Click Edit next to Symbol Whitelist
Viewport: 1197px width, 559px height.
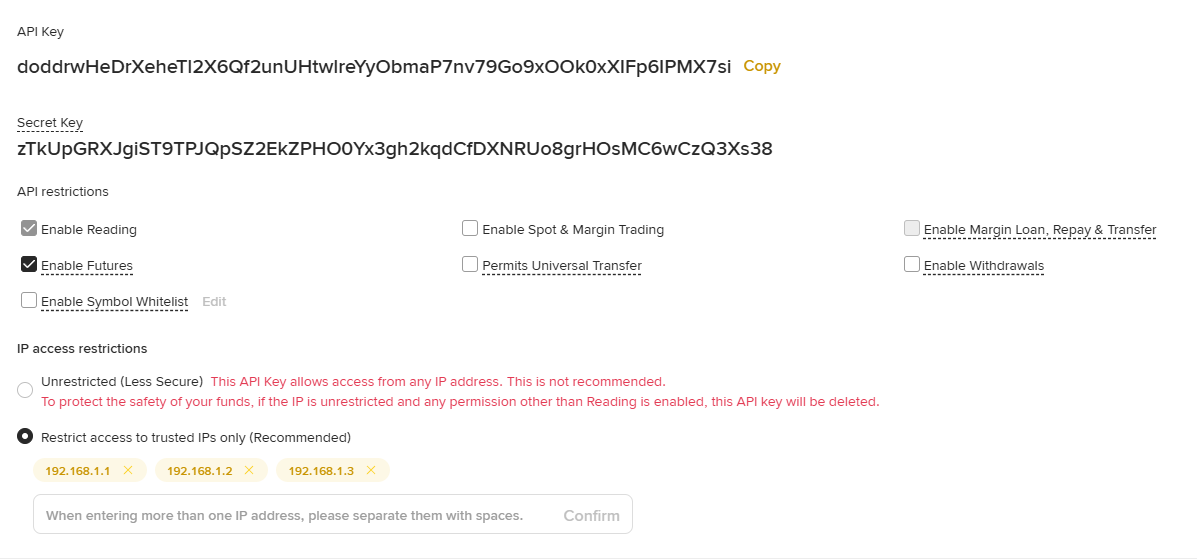(214, 301)
